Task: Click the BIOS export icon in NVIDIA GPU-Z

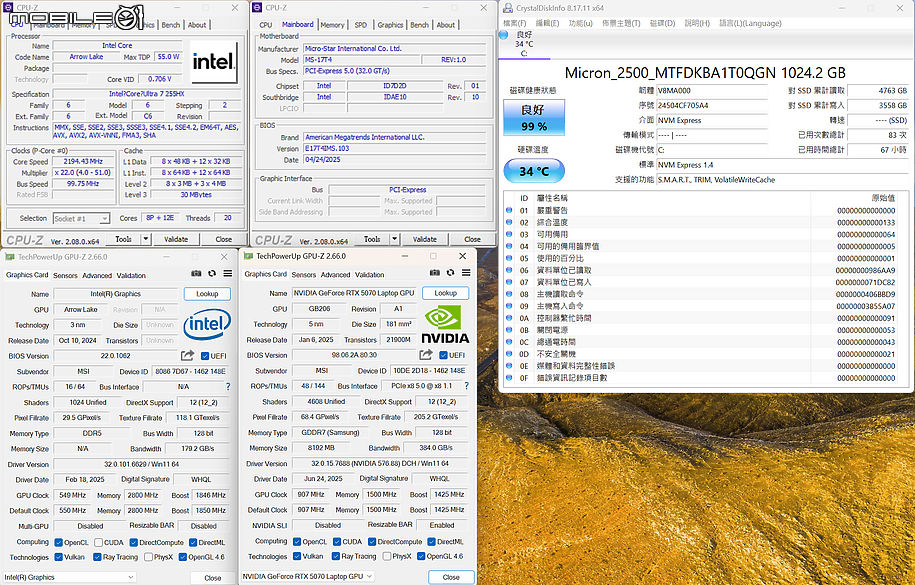Action: pyautogui.click(x=426, y=355)
